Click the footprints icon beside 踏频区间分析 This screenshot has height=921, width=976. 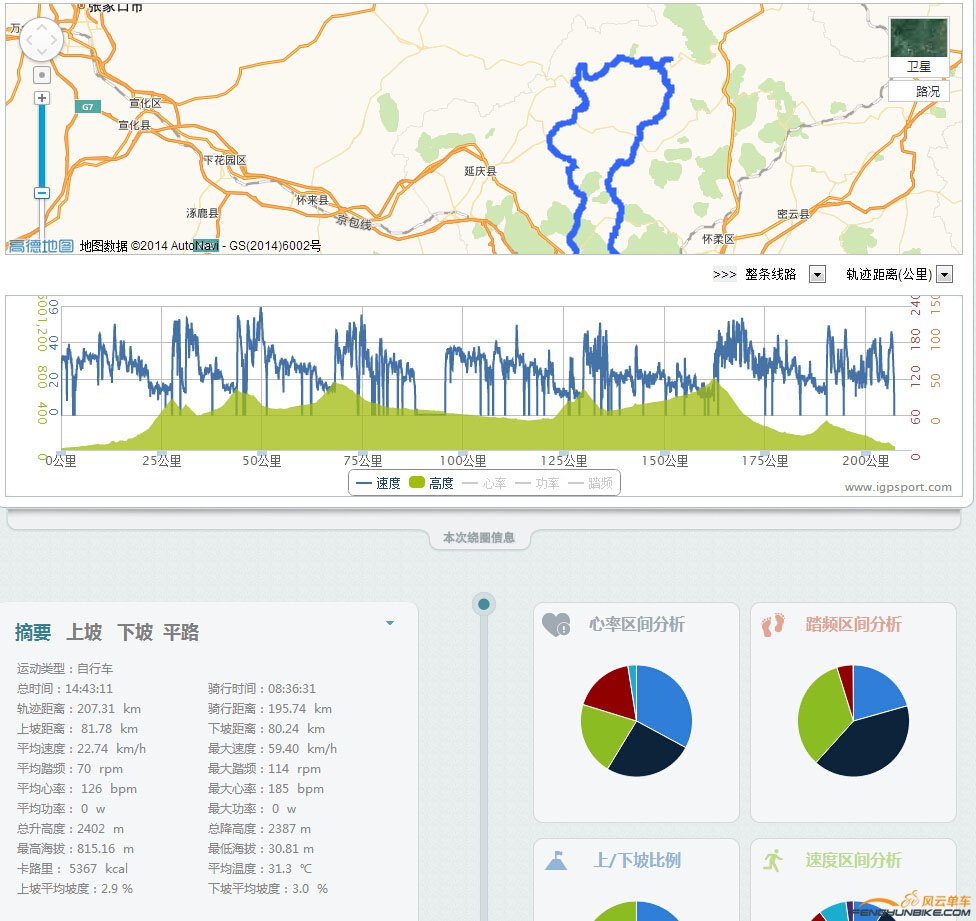point(774,624)
